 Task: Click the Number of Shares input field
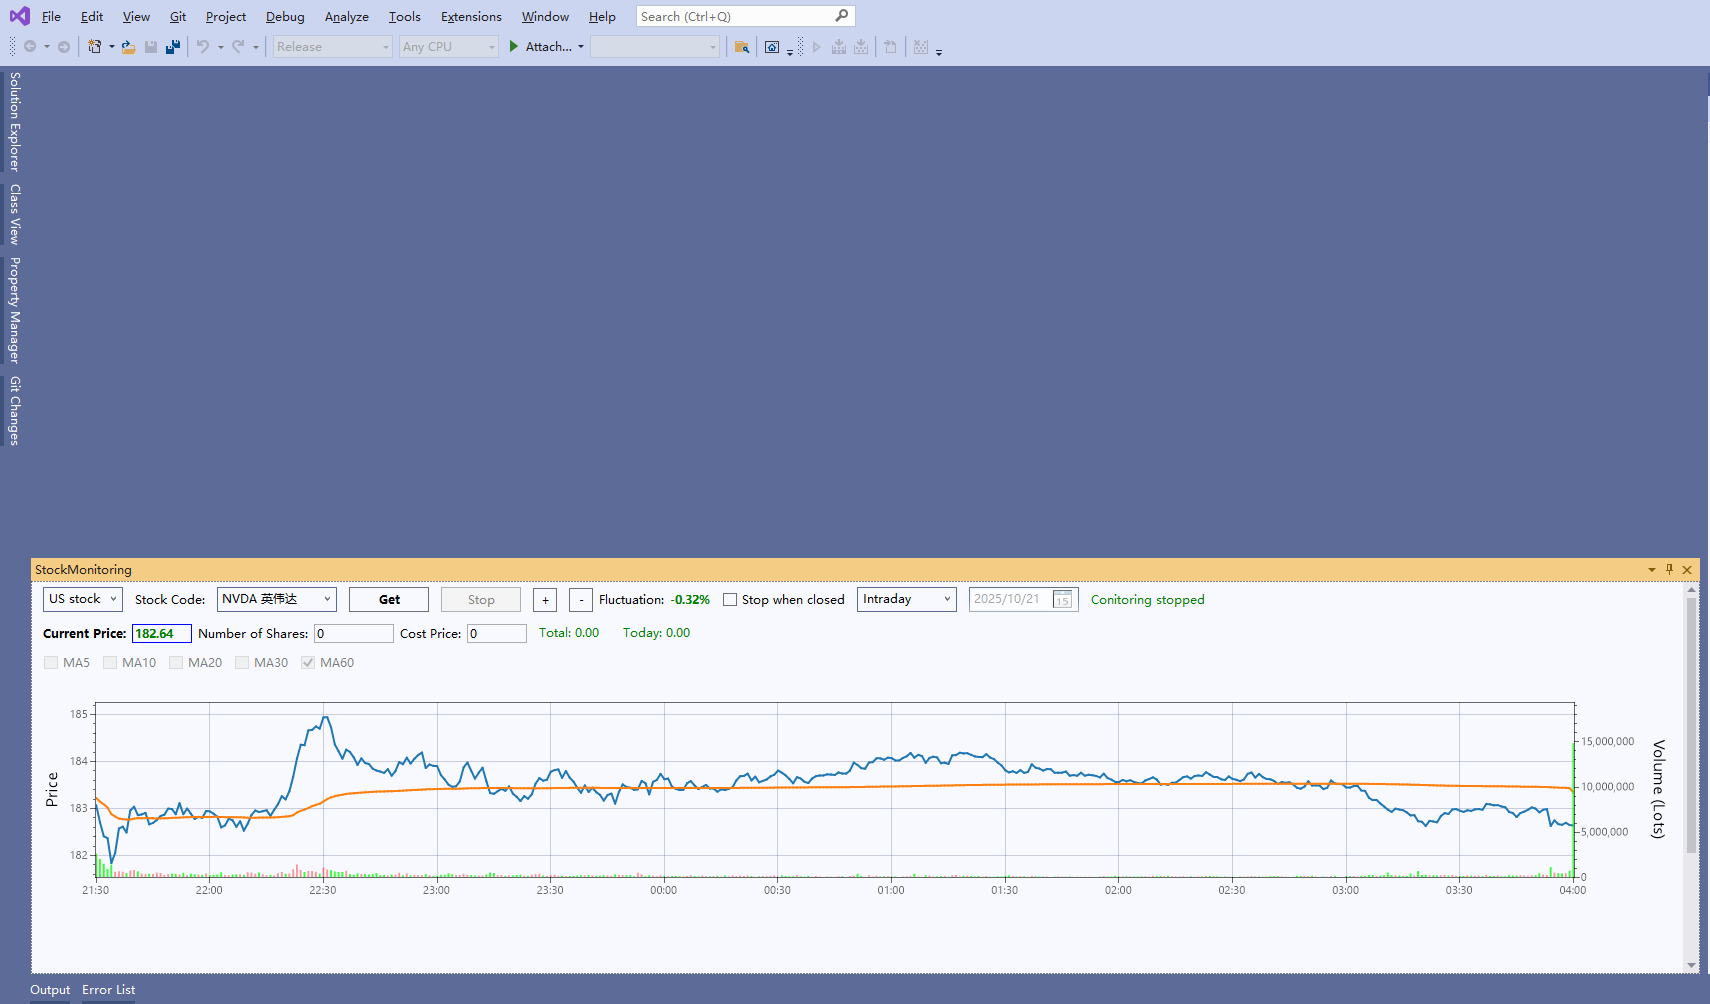pos(354,634)
